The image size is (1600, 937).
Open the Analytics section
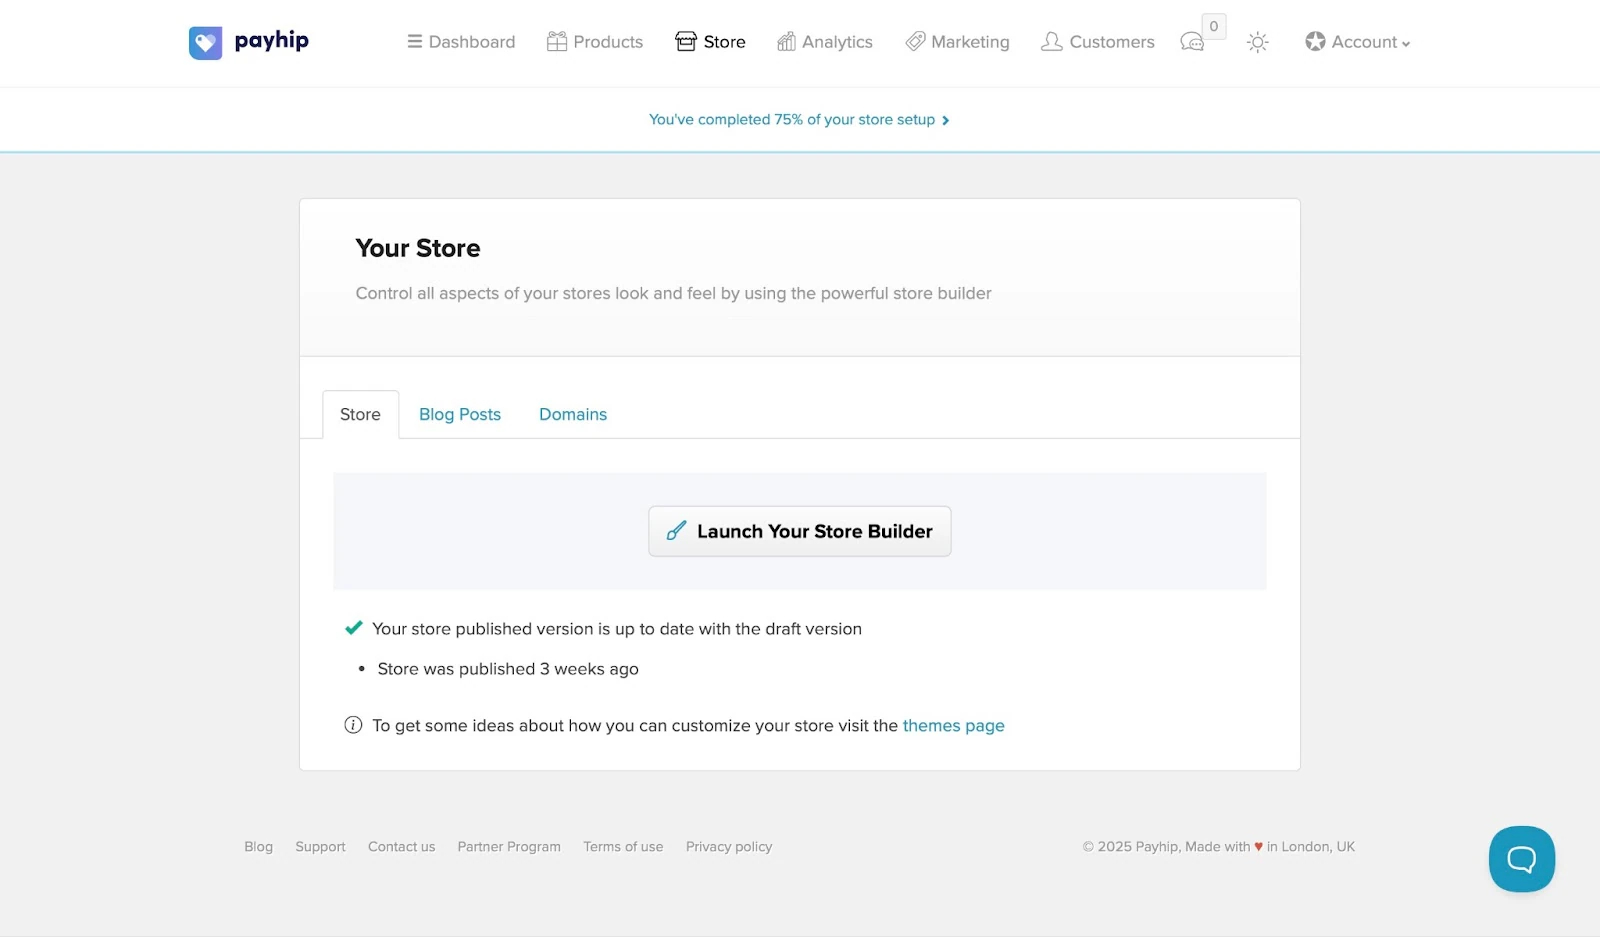[x=825, y=42]
